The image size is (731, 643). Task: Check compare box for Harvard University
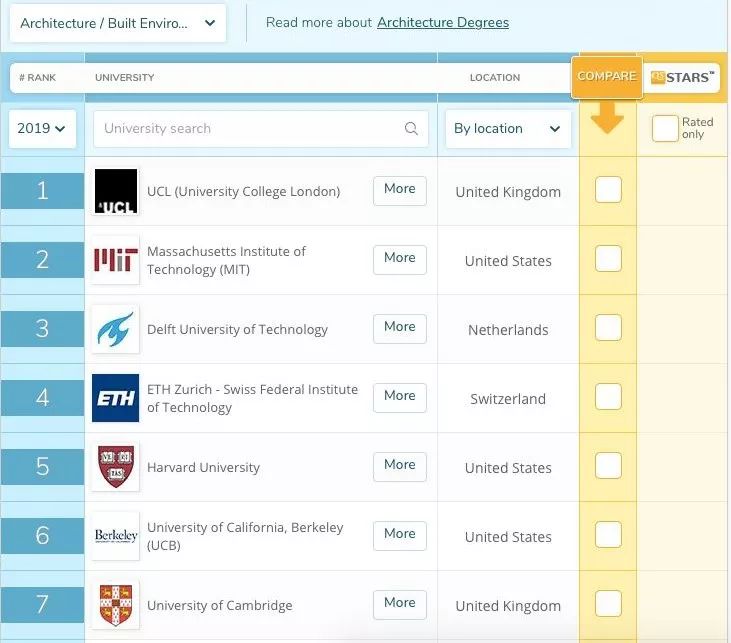click(608, 466)
